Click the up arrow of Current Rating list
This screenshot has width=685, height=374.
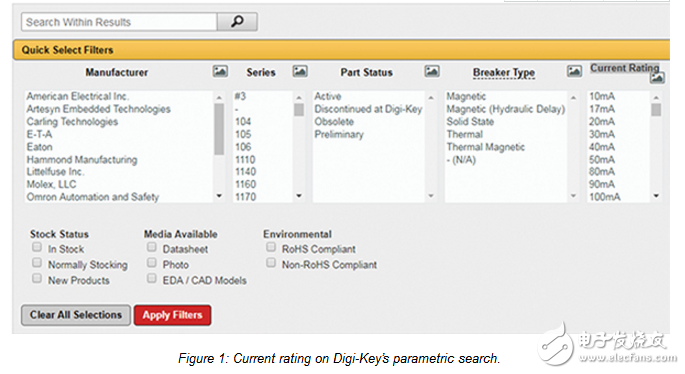(x=656, y=97)
